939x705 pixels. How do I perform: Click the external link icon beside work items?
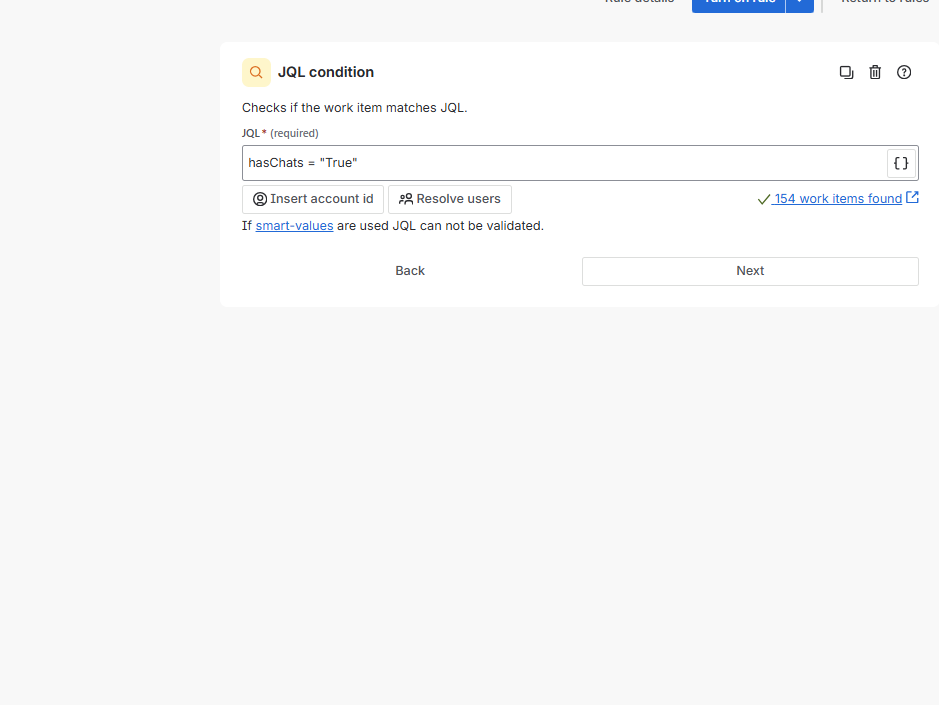click(912, 198)
